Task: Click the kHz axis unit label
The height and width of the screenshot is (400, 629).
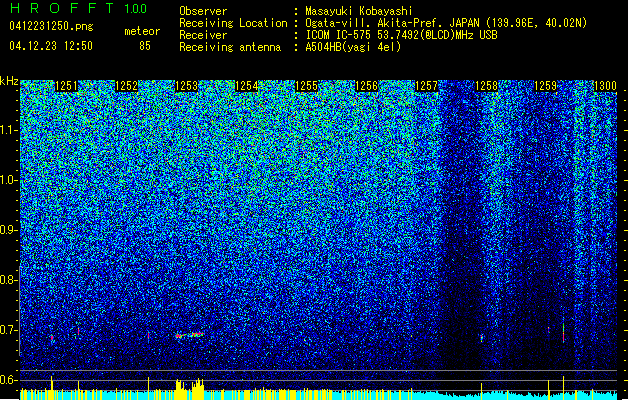Action: pyautogui.click(x=9, y=81)
